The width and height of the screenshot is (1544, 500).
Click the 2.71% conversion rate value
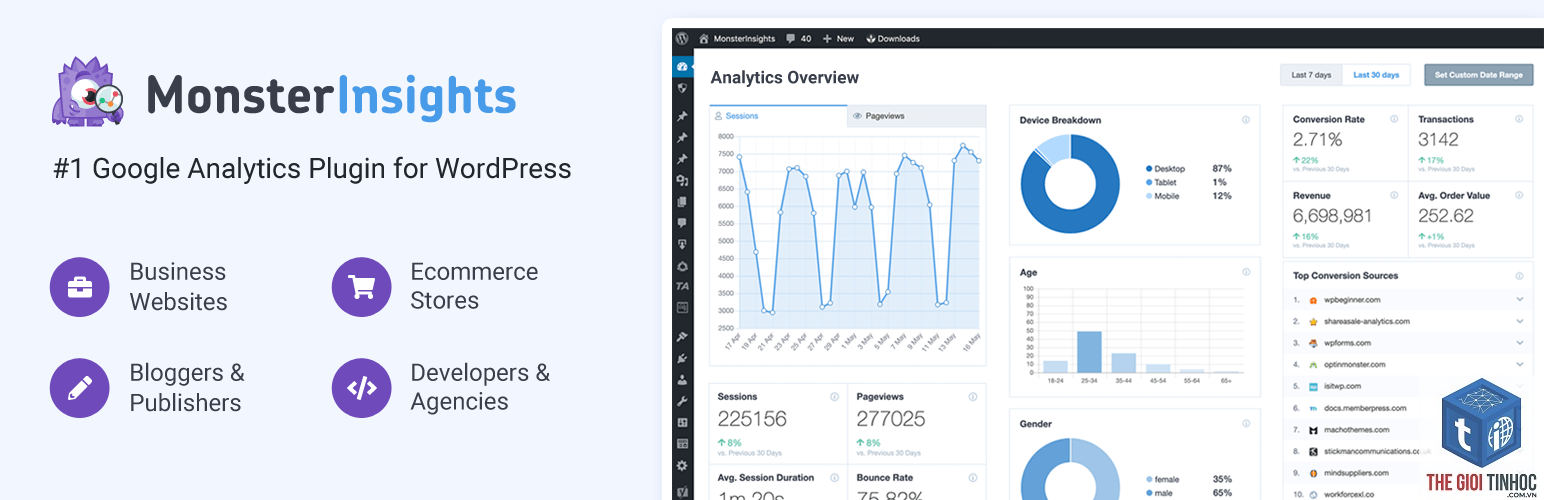[x=1317, y=140]
